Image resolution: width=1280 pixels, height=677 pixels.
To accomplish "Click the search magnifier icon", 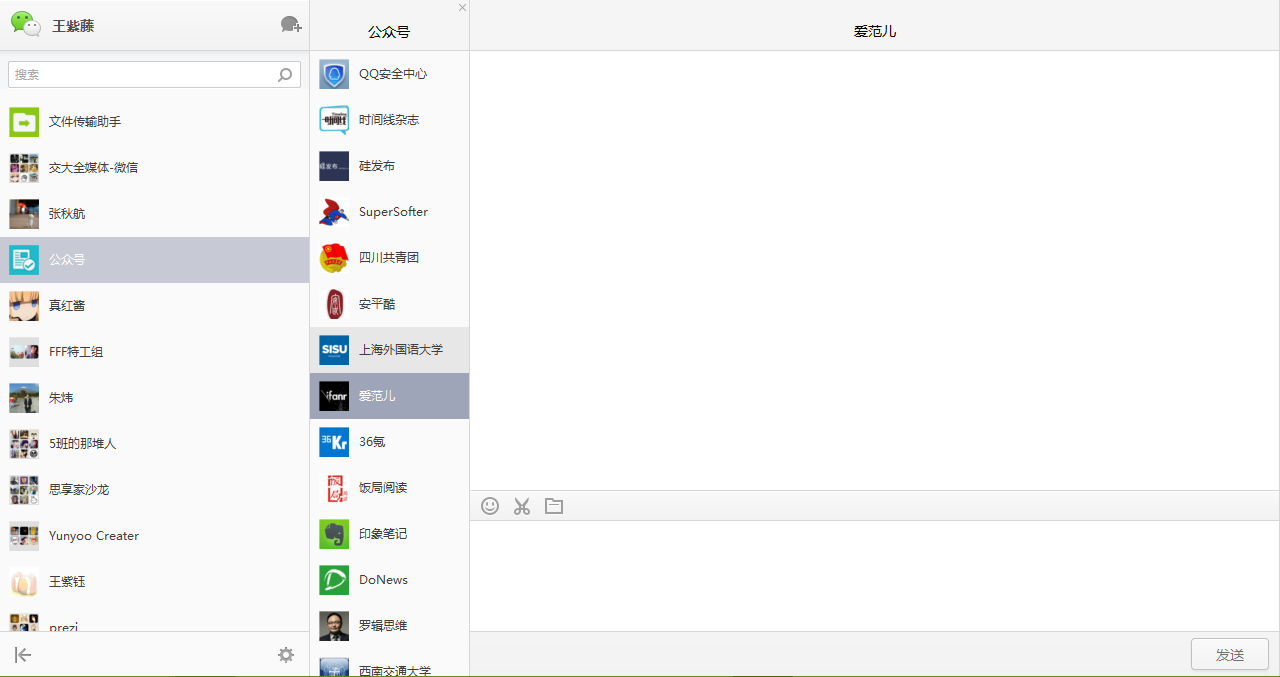I will [285, 75].
